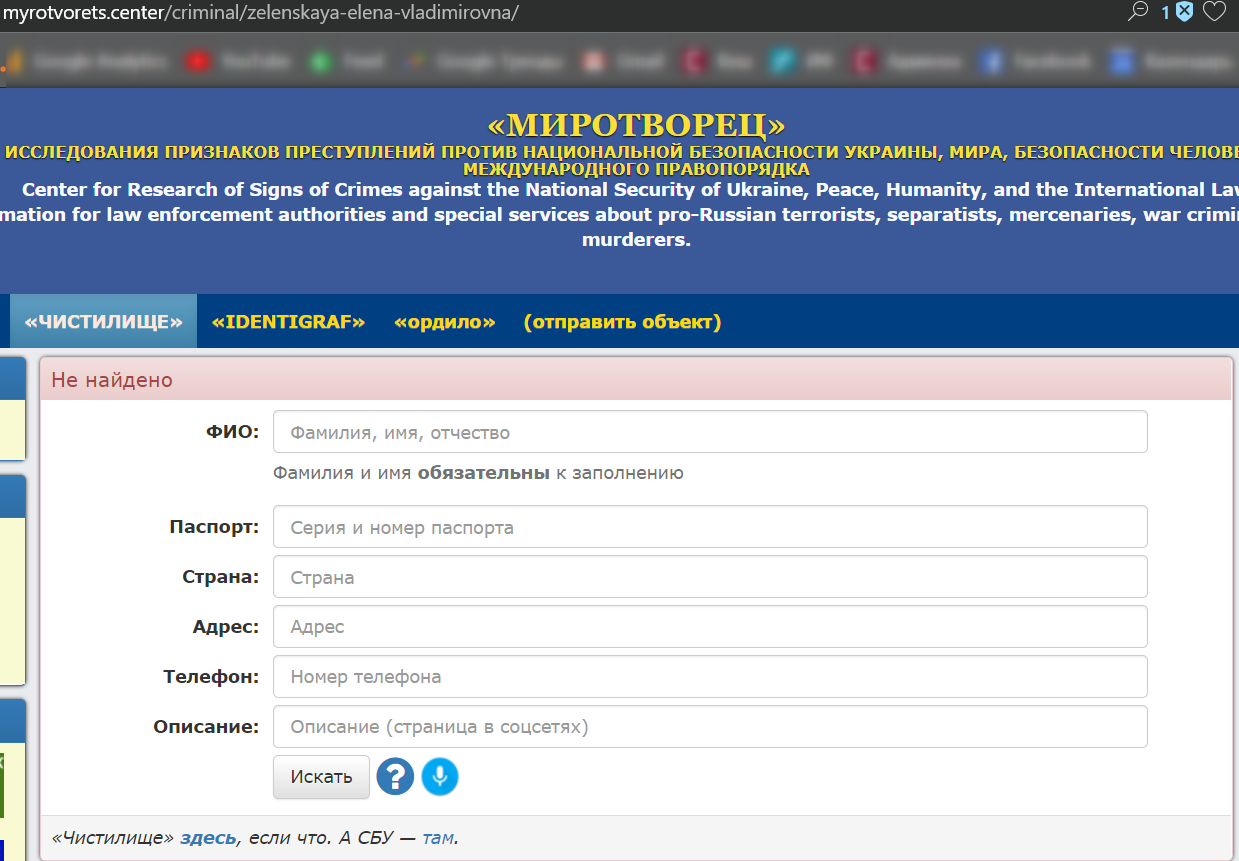Viewport: 1239px width, 861px height.
Task: Open the «IDENTIGRAF» menu item
Action: tap(288, 322)
